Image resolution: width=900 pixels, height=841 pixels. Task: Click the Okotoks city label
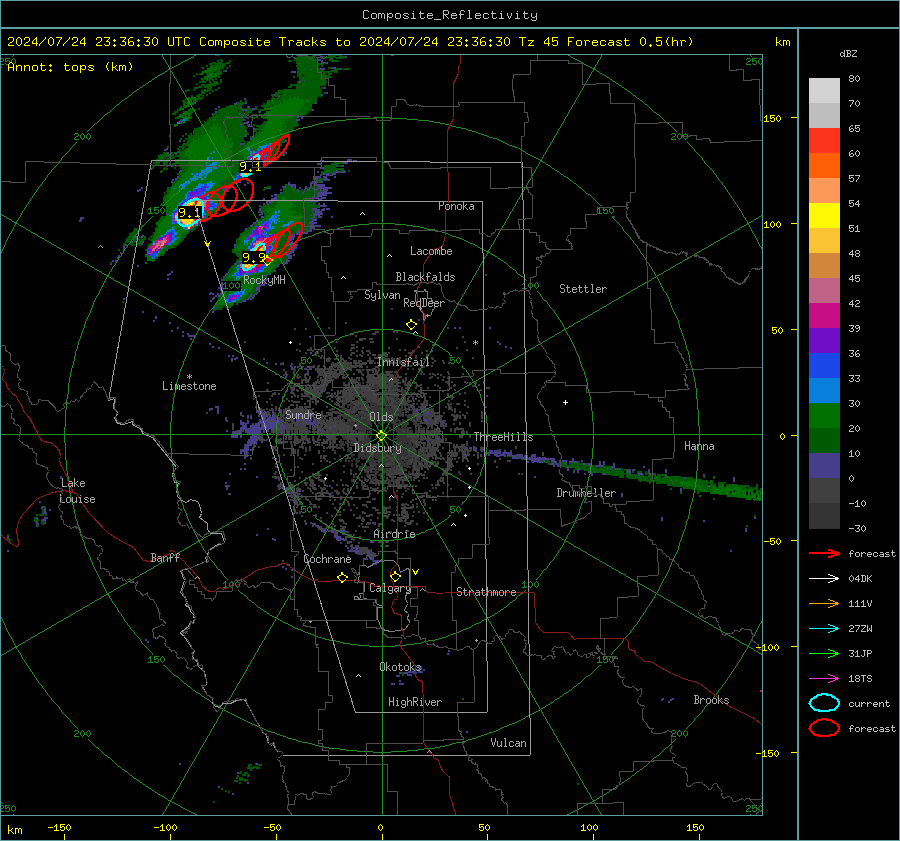pos(401,667)
